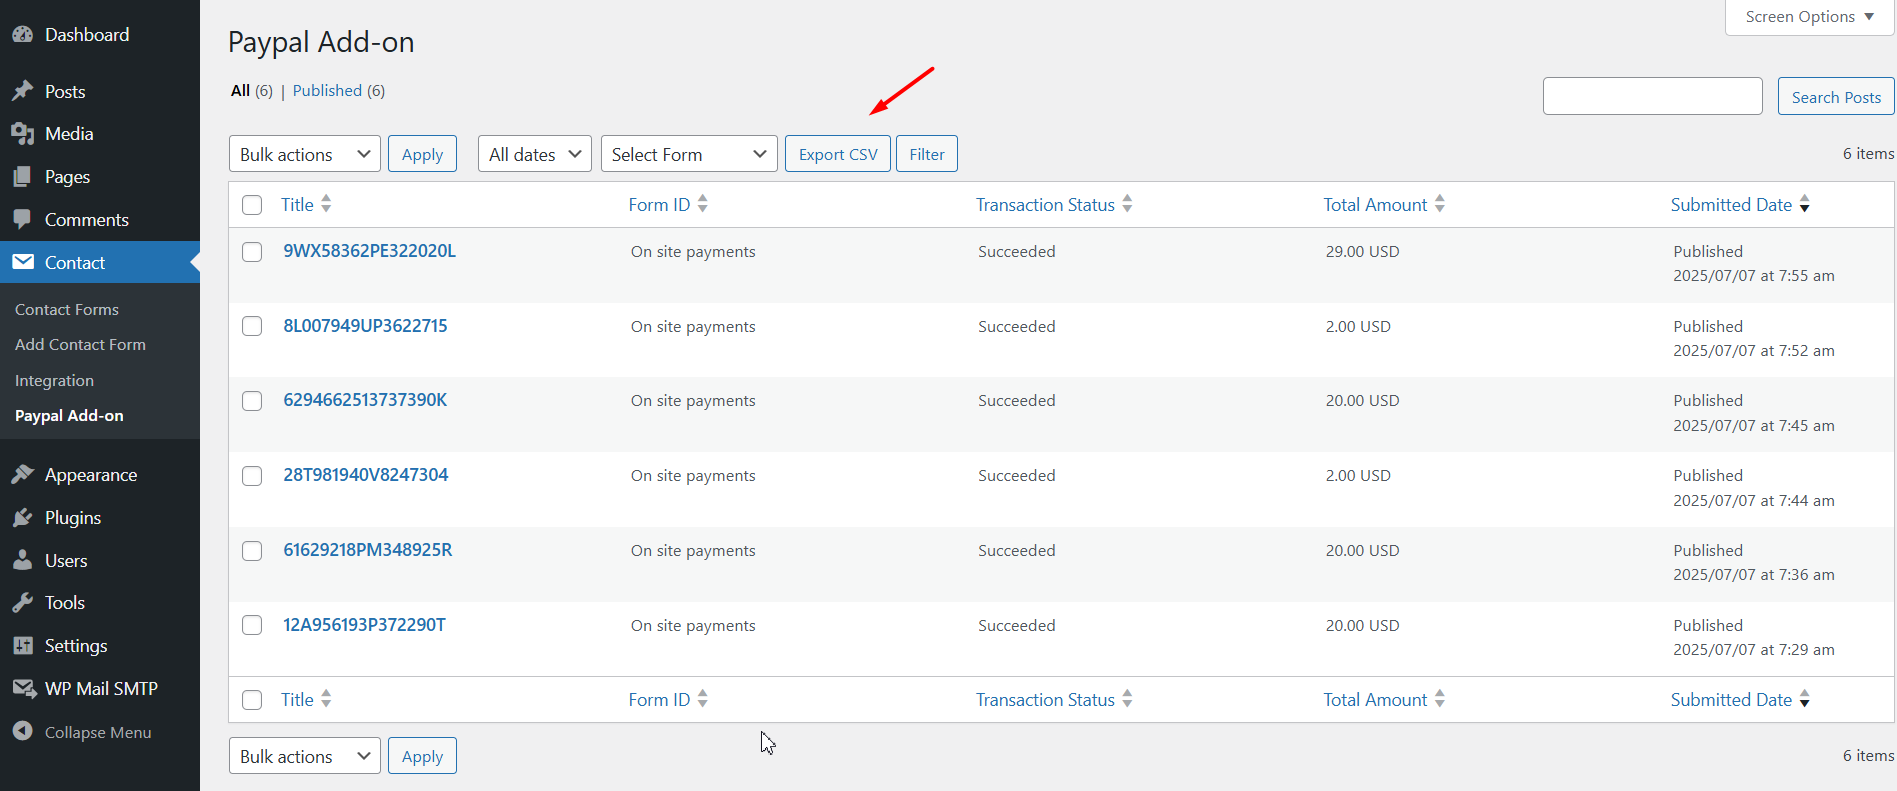Toggle the select-all checkbox in table header
The image size is (1897, 791).
[x=252, y=205]
